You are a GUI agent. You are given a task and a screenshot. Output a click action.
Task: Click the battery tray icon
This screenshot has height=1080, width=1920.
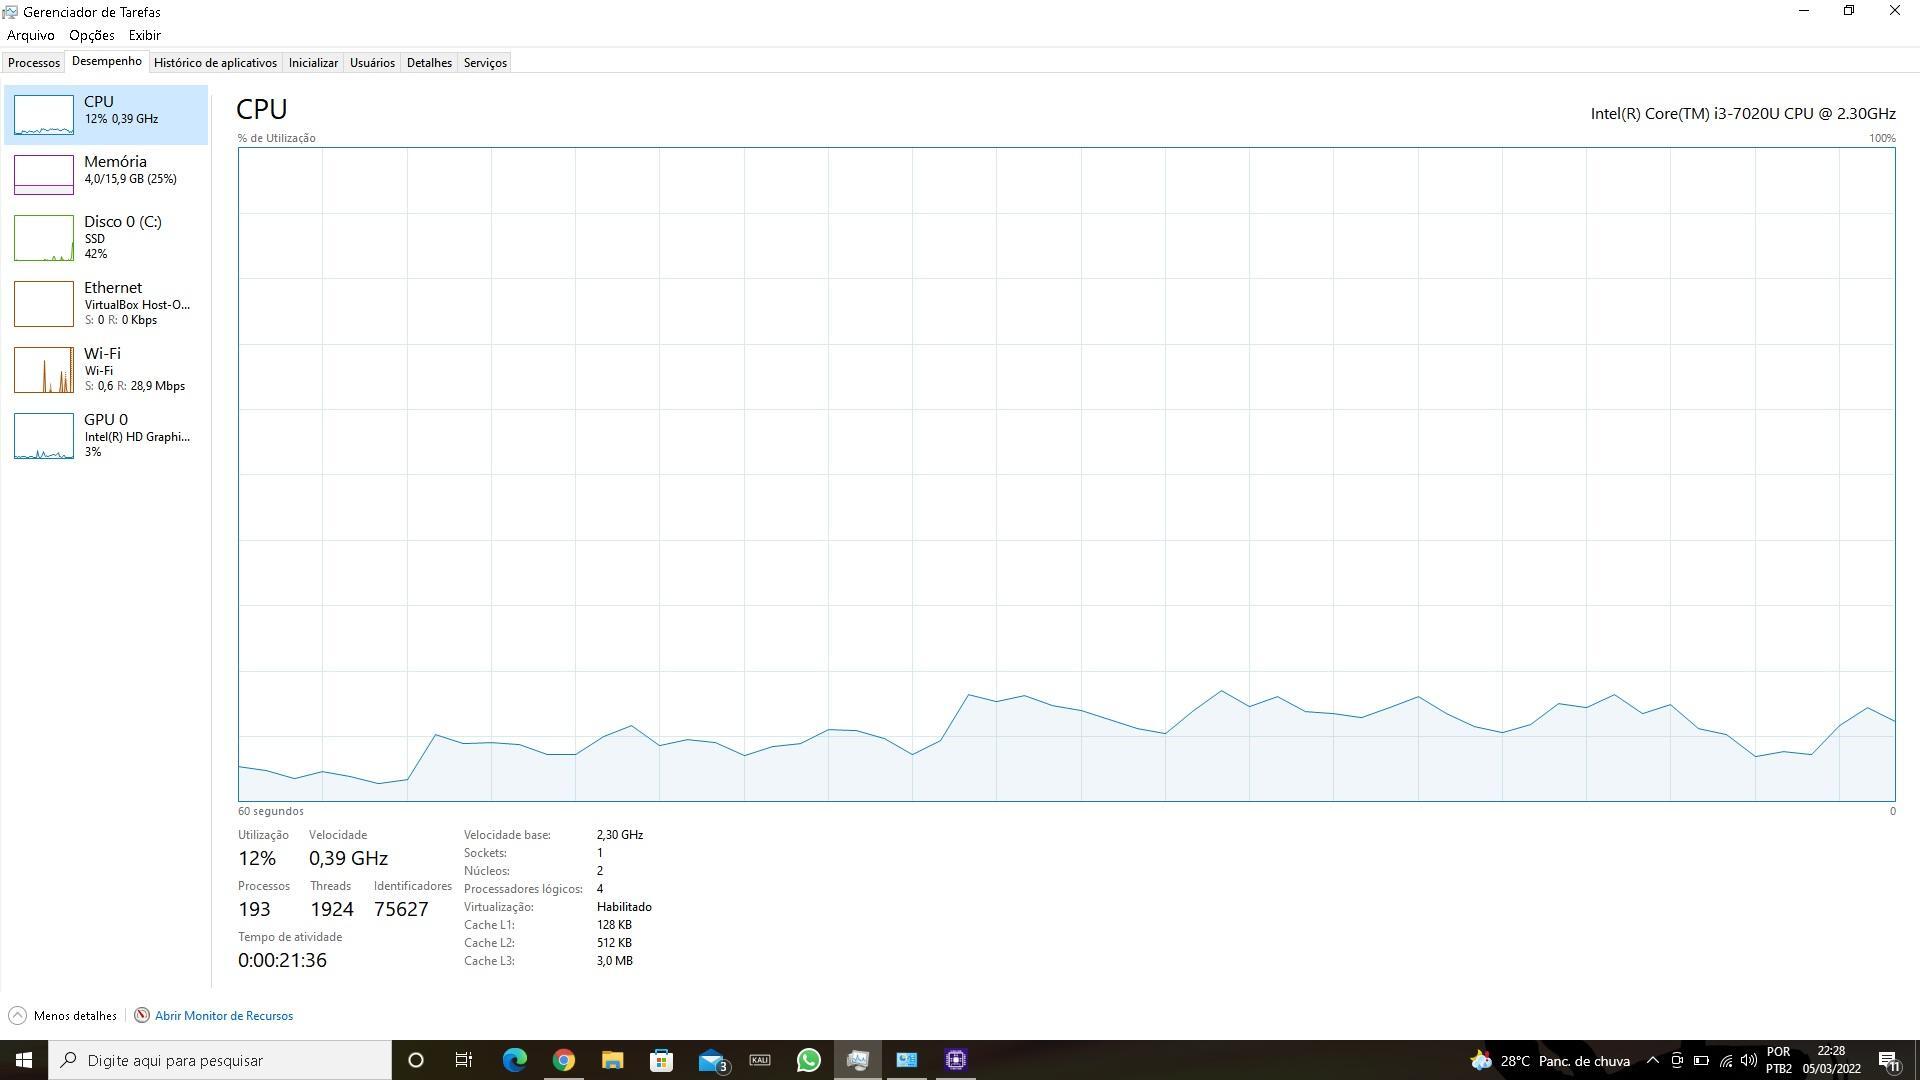1701,1061
